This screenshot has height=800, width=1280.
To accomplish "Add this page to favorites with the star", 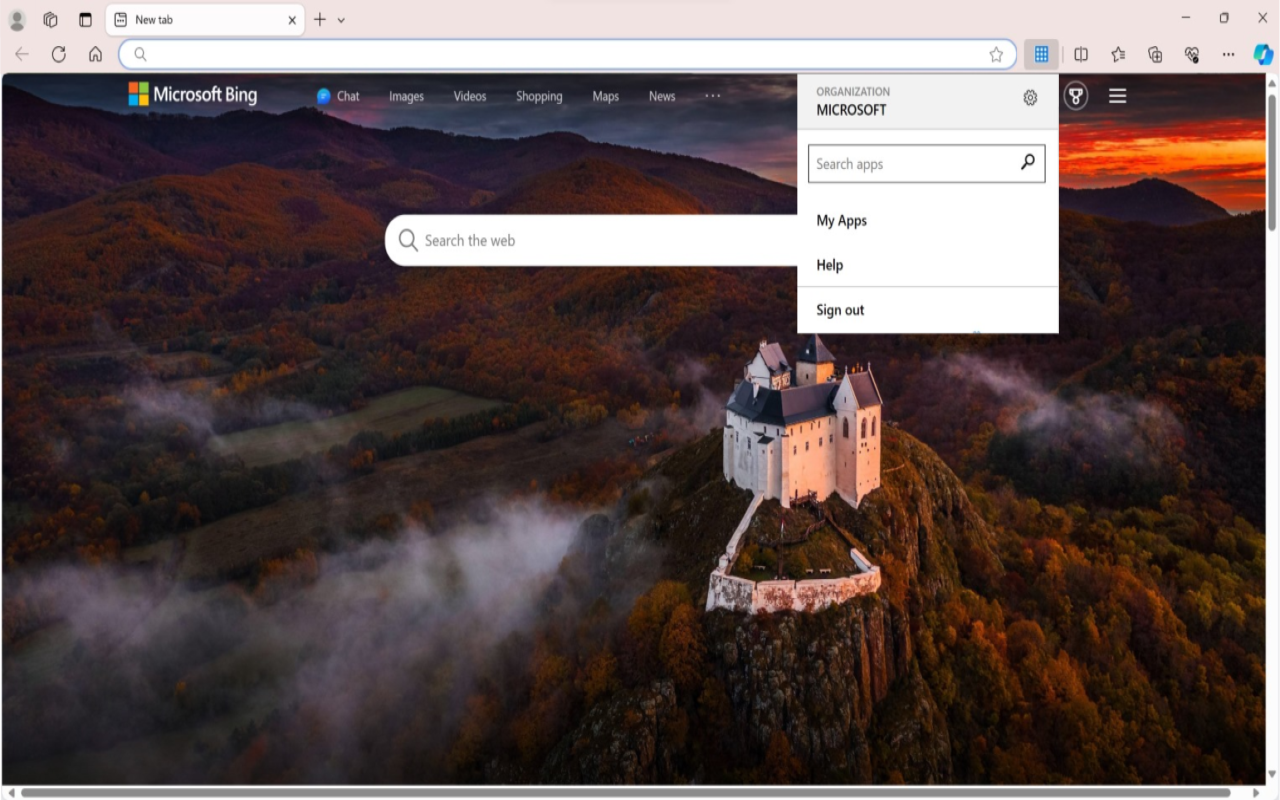I will [x=996, y=55].
